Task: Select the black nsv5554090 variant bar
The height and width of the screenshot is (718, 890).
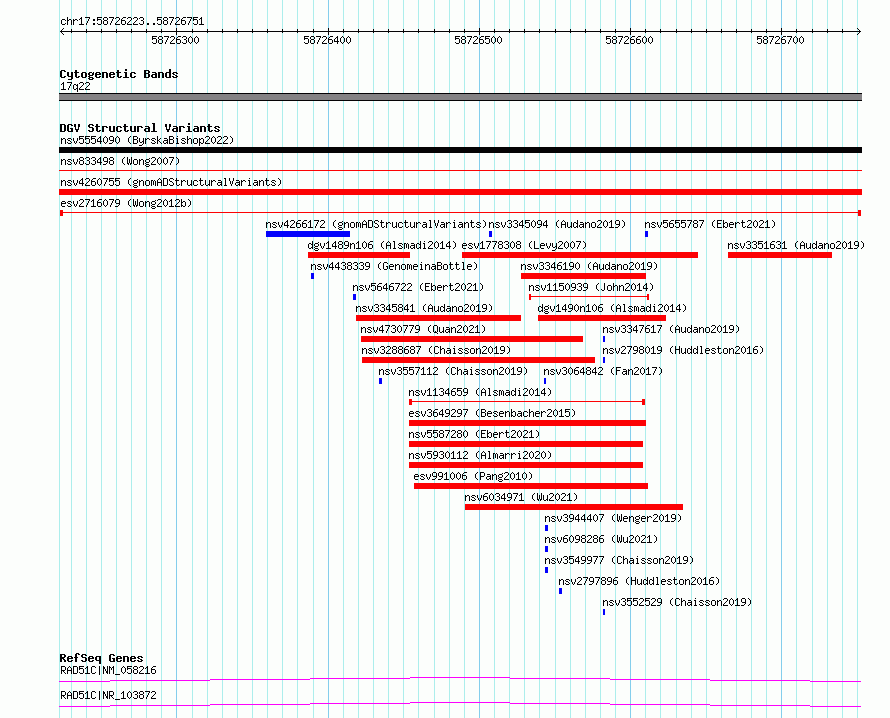Action: (x=460, y=150)
